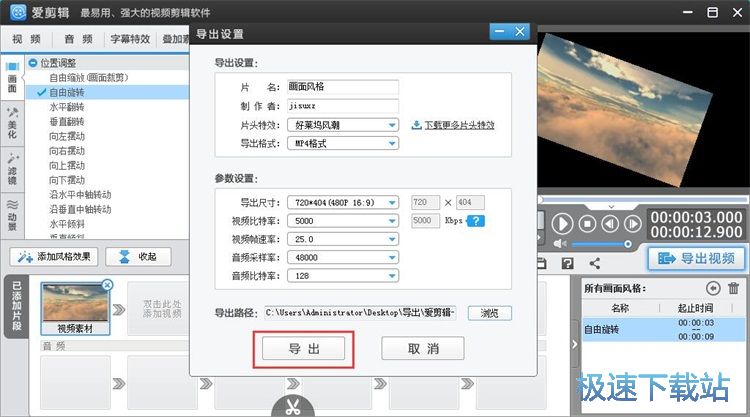This screenshot has width=750, height=417.
Task: Click the 爱剪辑 app logo icon
Action: click(18, 12)
